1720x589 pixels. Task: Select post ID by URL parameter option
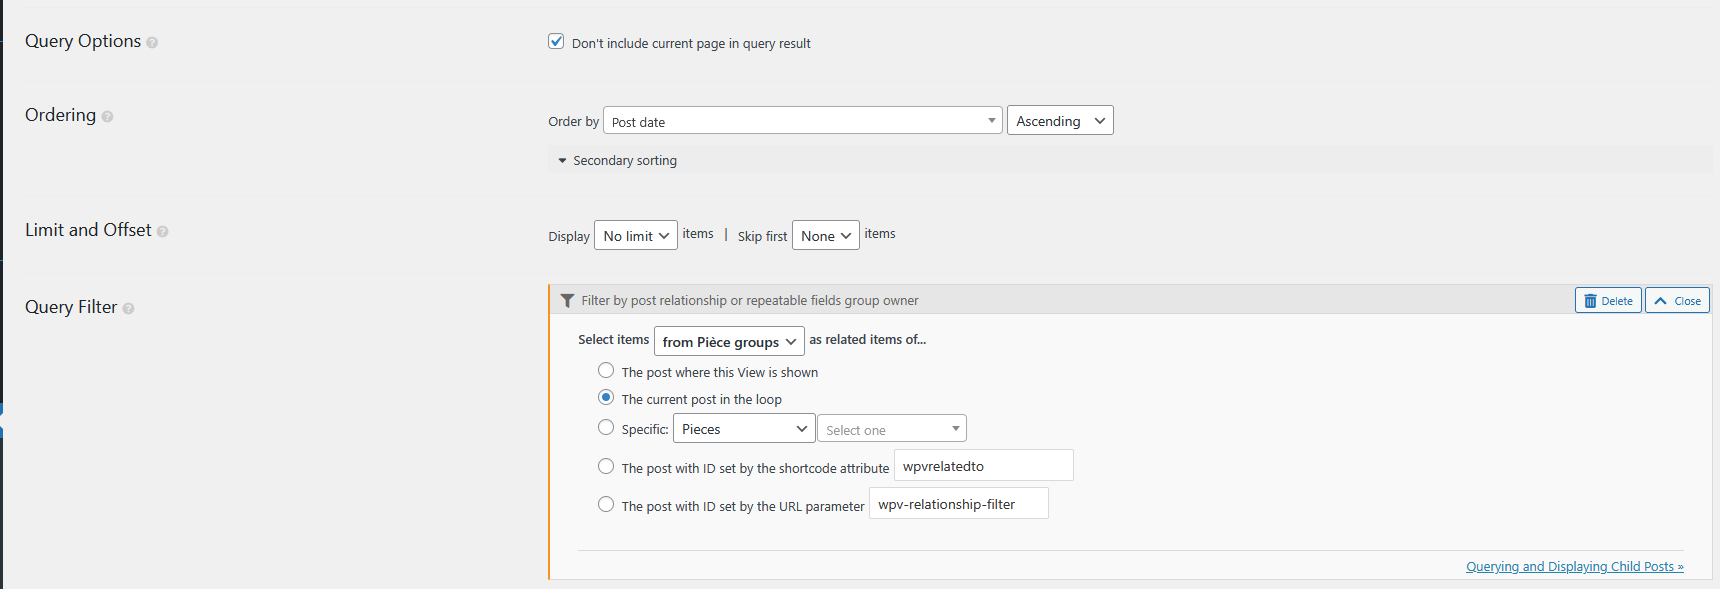606,504
